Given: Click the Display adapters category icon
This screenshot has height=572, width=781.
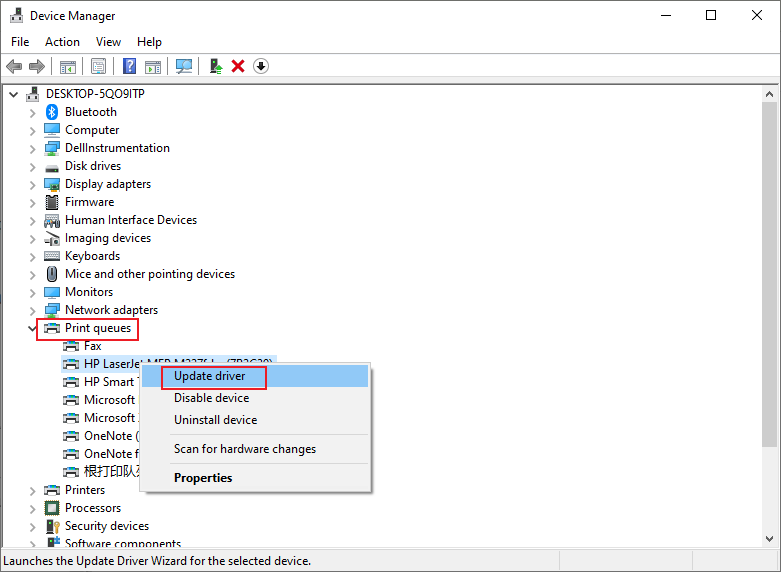Looking at the screenshot, I should click(x=52, y=184).
